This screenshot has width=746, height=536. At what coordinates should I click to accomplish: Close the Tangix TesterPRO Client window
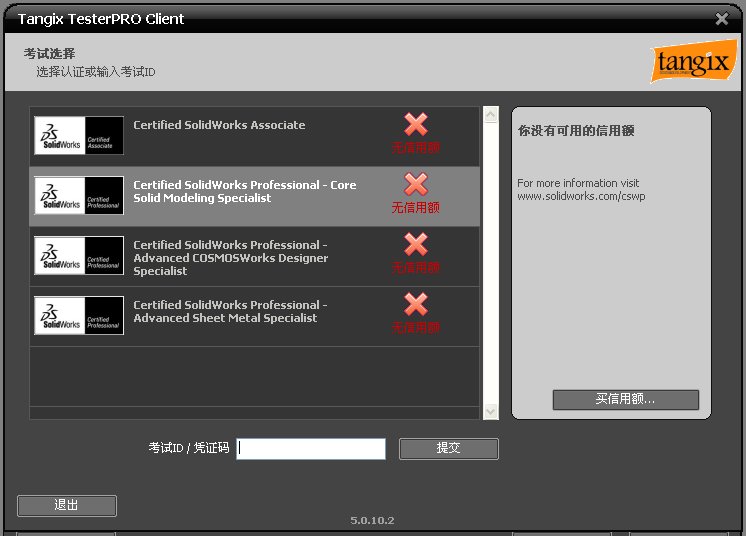(x=722, y=19)
